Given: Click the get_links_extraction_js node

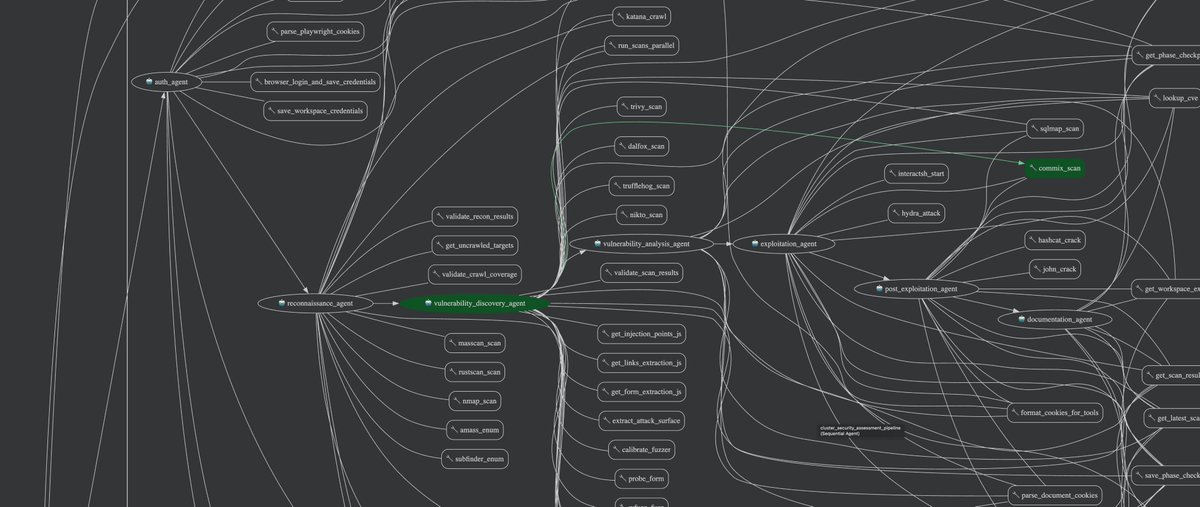Looking at the screenshot, I should (641, 362).
